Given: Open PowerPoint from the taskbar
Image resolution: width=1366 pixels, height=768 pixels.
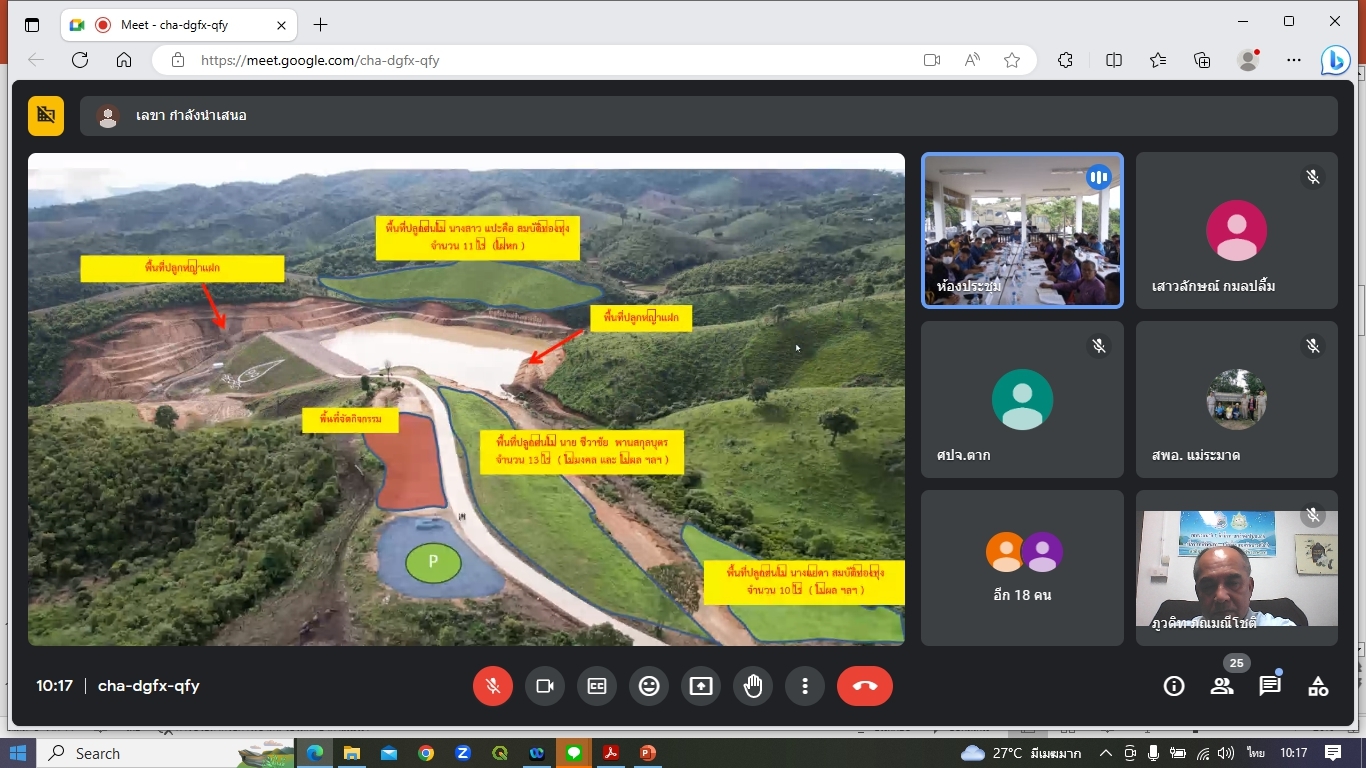Looking at the screenshot, I should click(648, 753).
